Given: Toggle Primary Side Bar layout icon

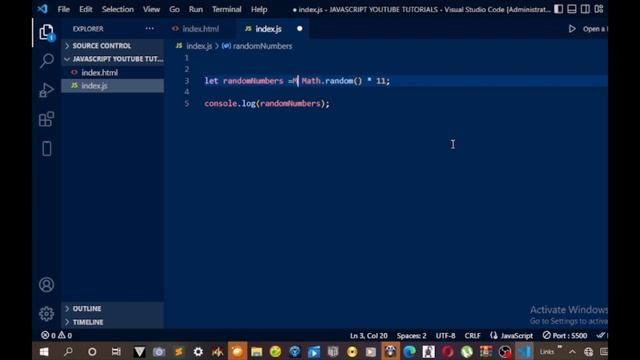Looking at the screenshot, I should pos(558,9).
